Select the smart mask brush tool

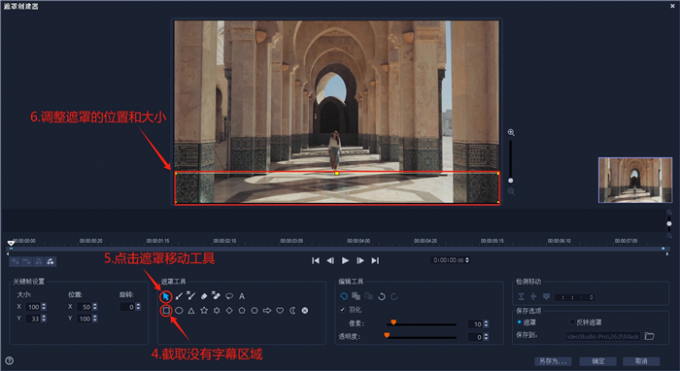tap(191, 296)
